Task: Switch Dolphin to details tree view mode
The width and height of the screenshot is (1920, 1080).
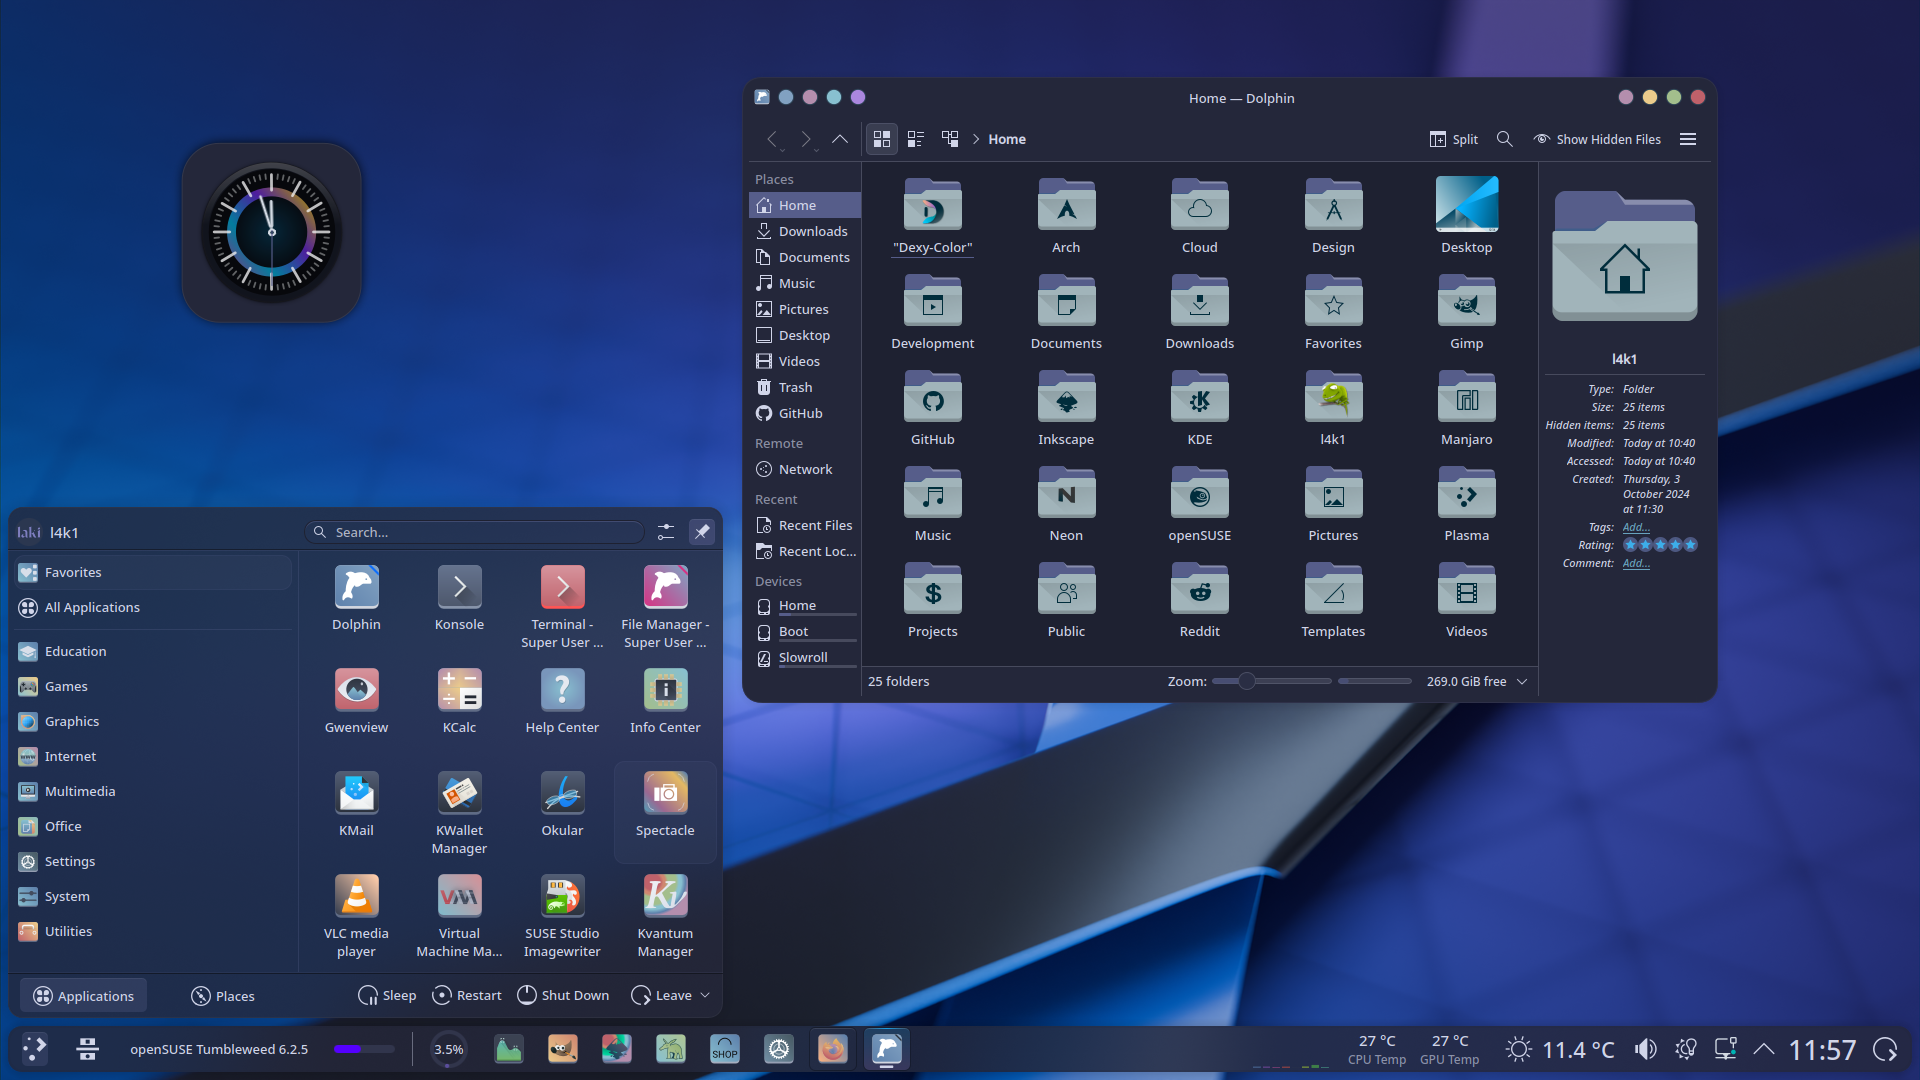Action: coord(949,139)
